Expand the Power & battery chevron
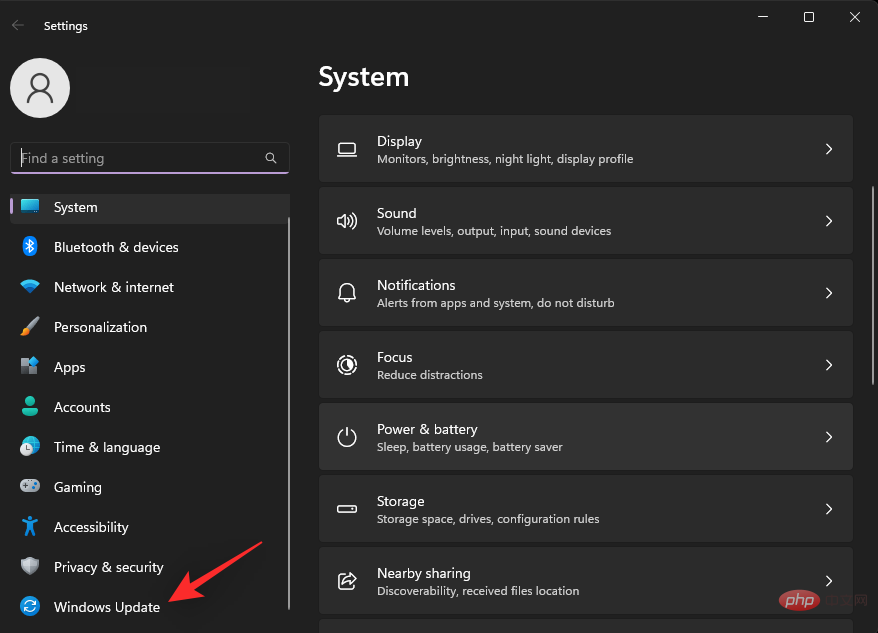 (829, 437)
